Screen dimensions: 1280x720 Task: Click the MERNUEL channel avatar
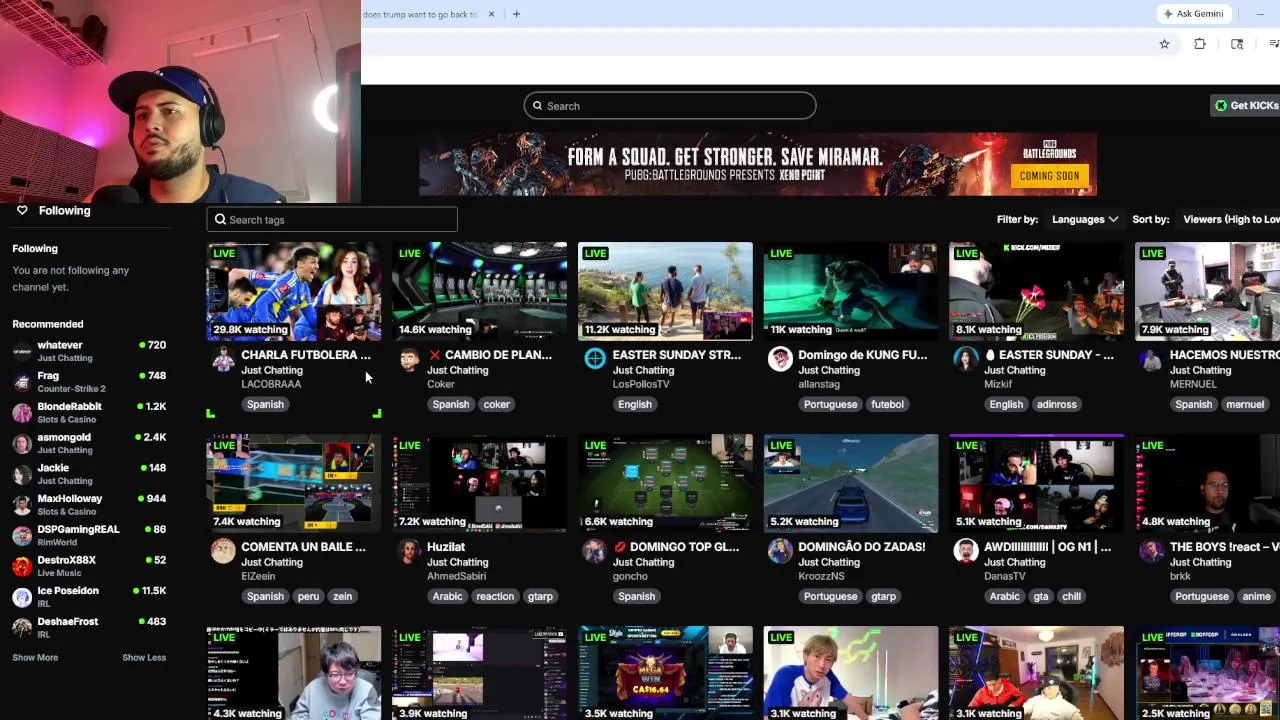tap(1152, 359)
